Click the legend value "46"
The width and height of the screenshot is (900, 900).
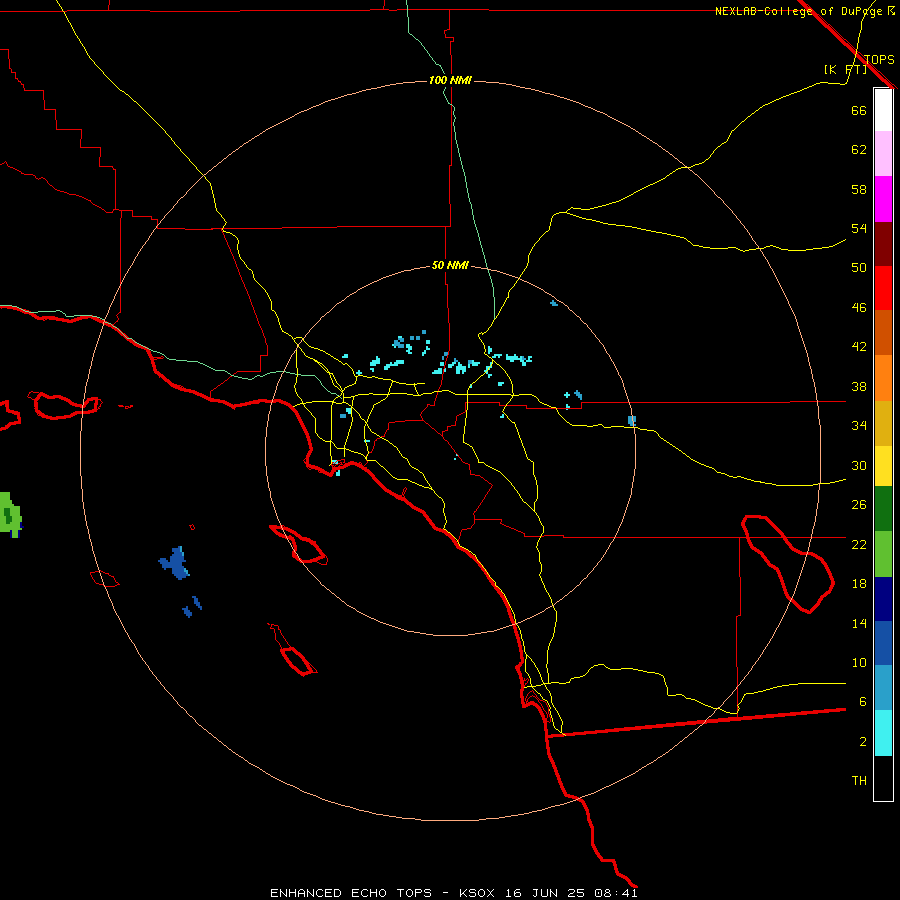pyautogui.click(x=859, y=308)
